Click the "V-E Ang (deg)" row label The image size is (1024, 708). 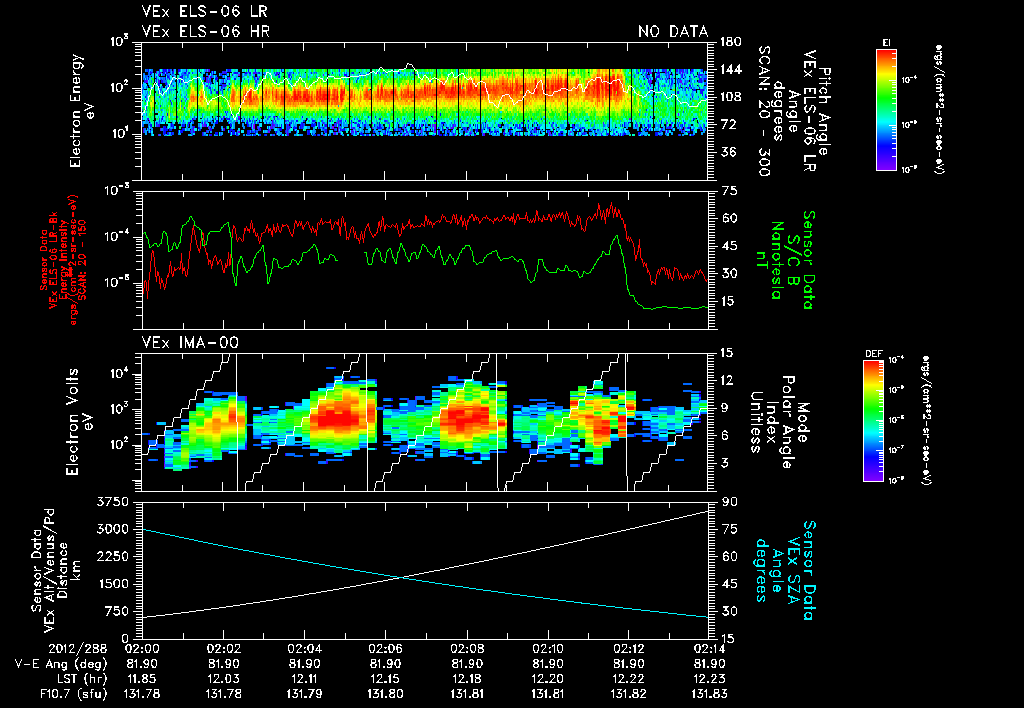[60, 664]
